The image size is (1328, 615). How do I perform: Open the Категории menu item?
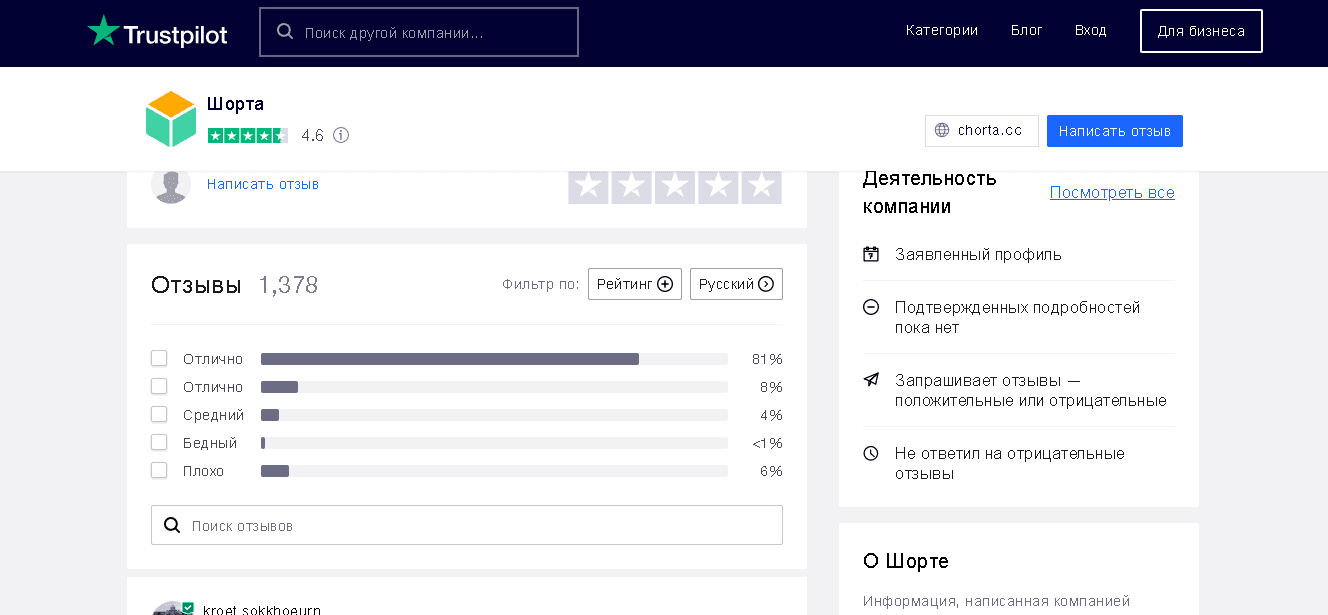coord(941,30)
